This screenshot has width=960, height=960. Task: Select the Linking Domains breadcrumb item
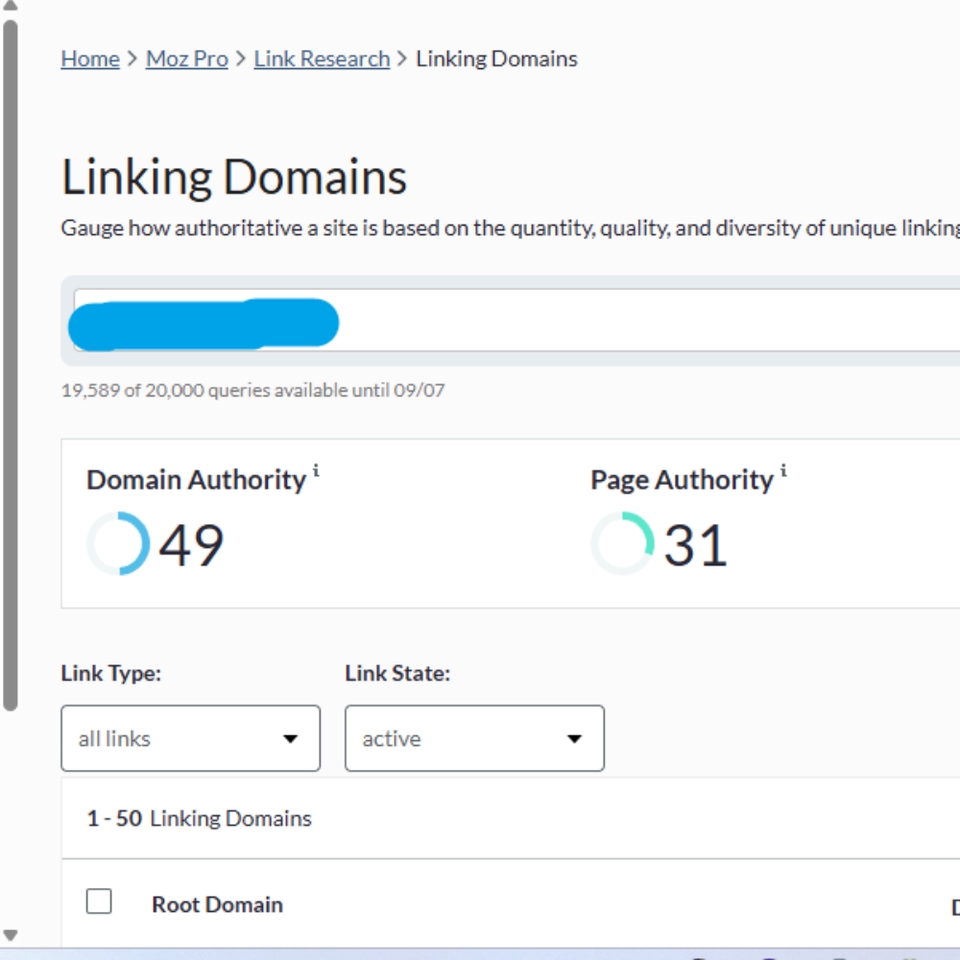[497, 58]
